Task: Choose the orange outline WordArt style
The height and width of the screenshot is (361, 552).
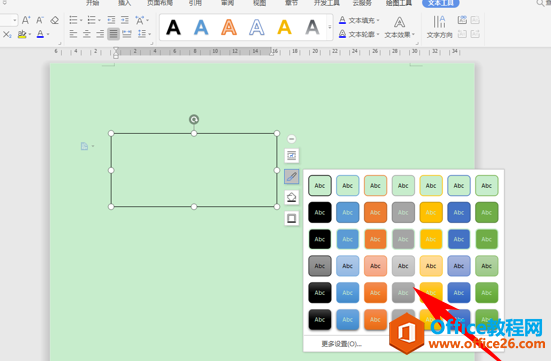Action: pyautogui.click(x=229, y=27)
